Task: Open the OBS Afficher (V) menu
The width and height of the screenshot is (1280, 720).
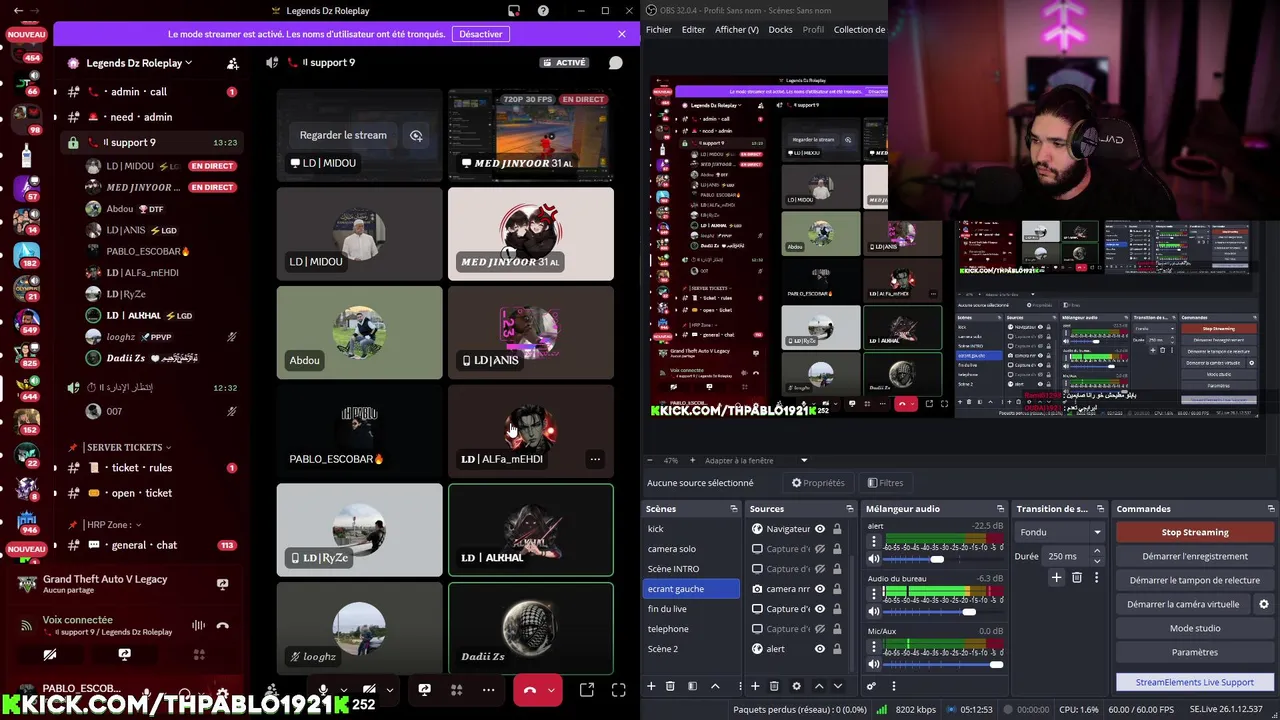Action: [737, 29]
